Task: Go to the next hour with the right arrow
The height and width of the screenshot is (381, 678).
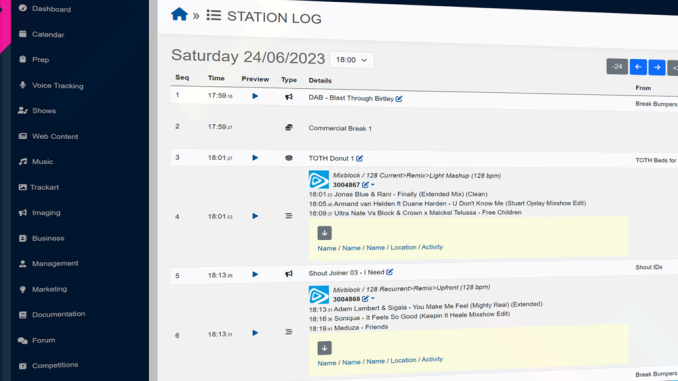Action: (657, 67)
